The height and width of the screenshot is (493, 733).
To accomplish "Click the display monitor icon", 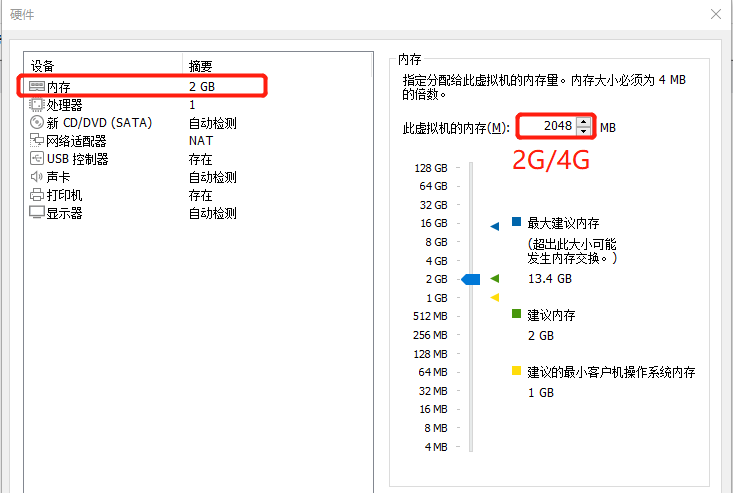I will pos(36,213).
